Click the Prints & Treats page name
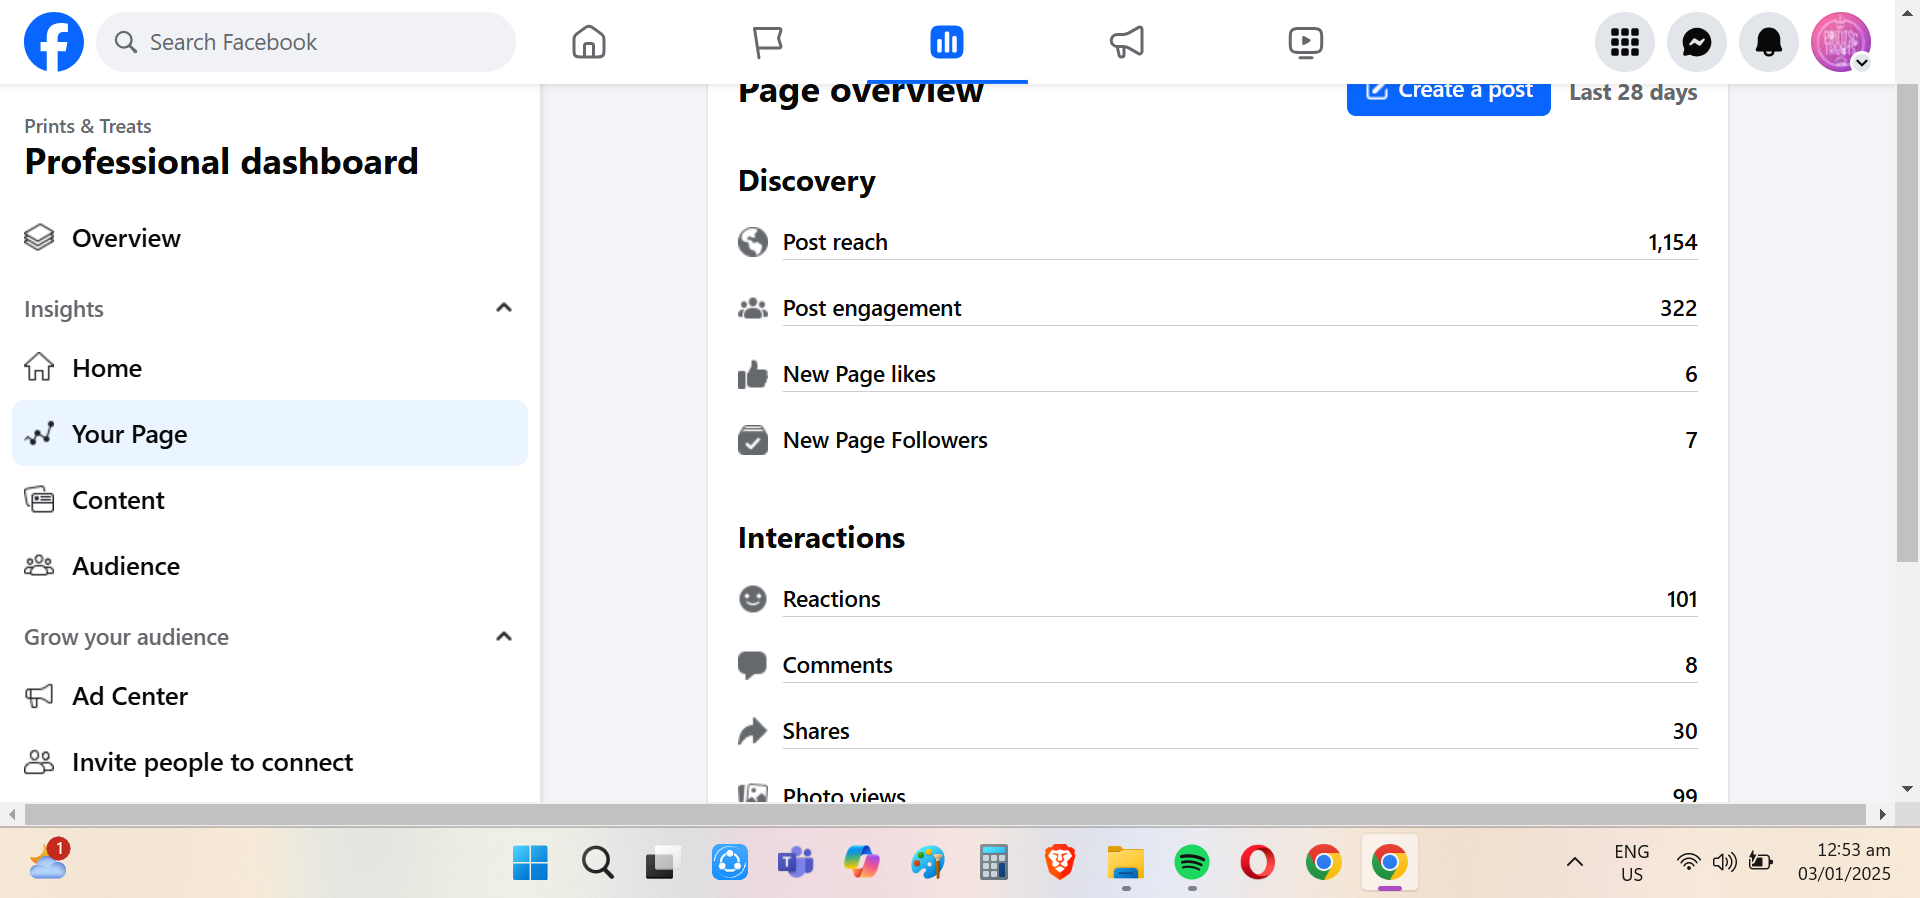This screenshot has width=1920, height=898. click(x=88, y=126)
